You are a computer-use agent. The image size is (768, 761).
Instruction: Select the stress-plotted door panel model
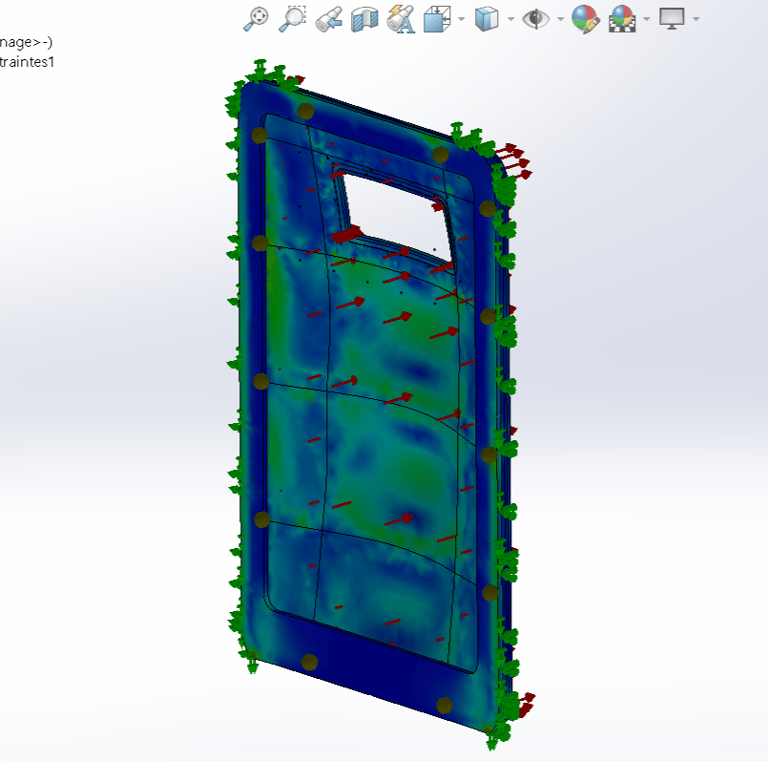[x=377, y=406]
